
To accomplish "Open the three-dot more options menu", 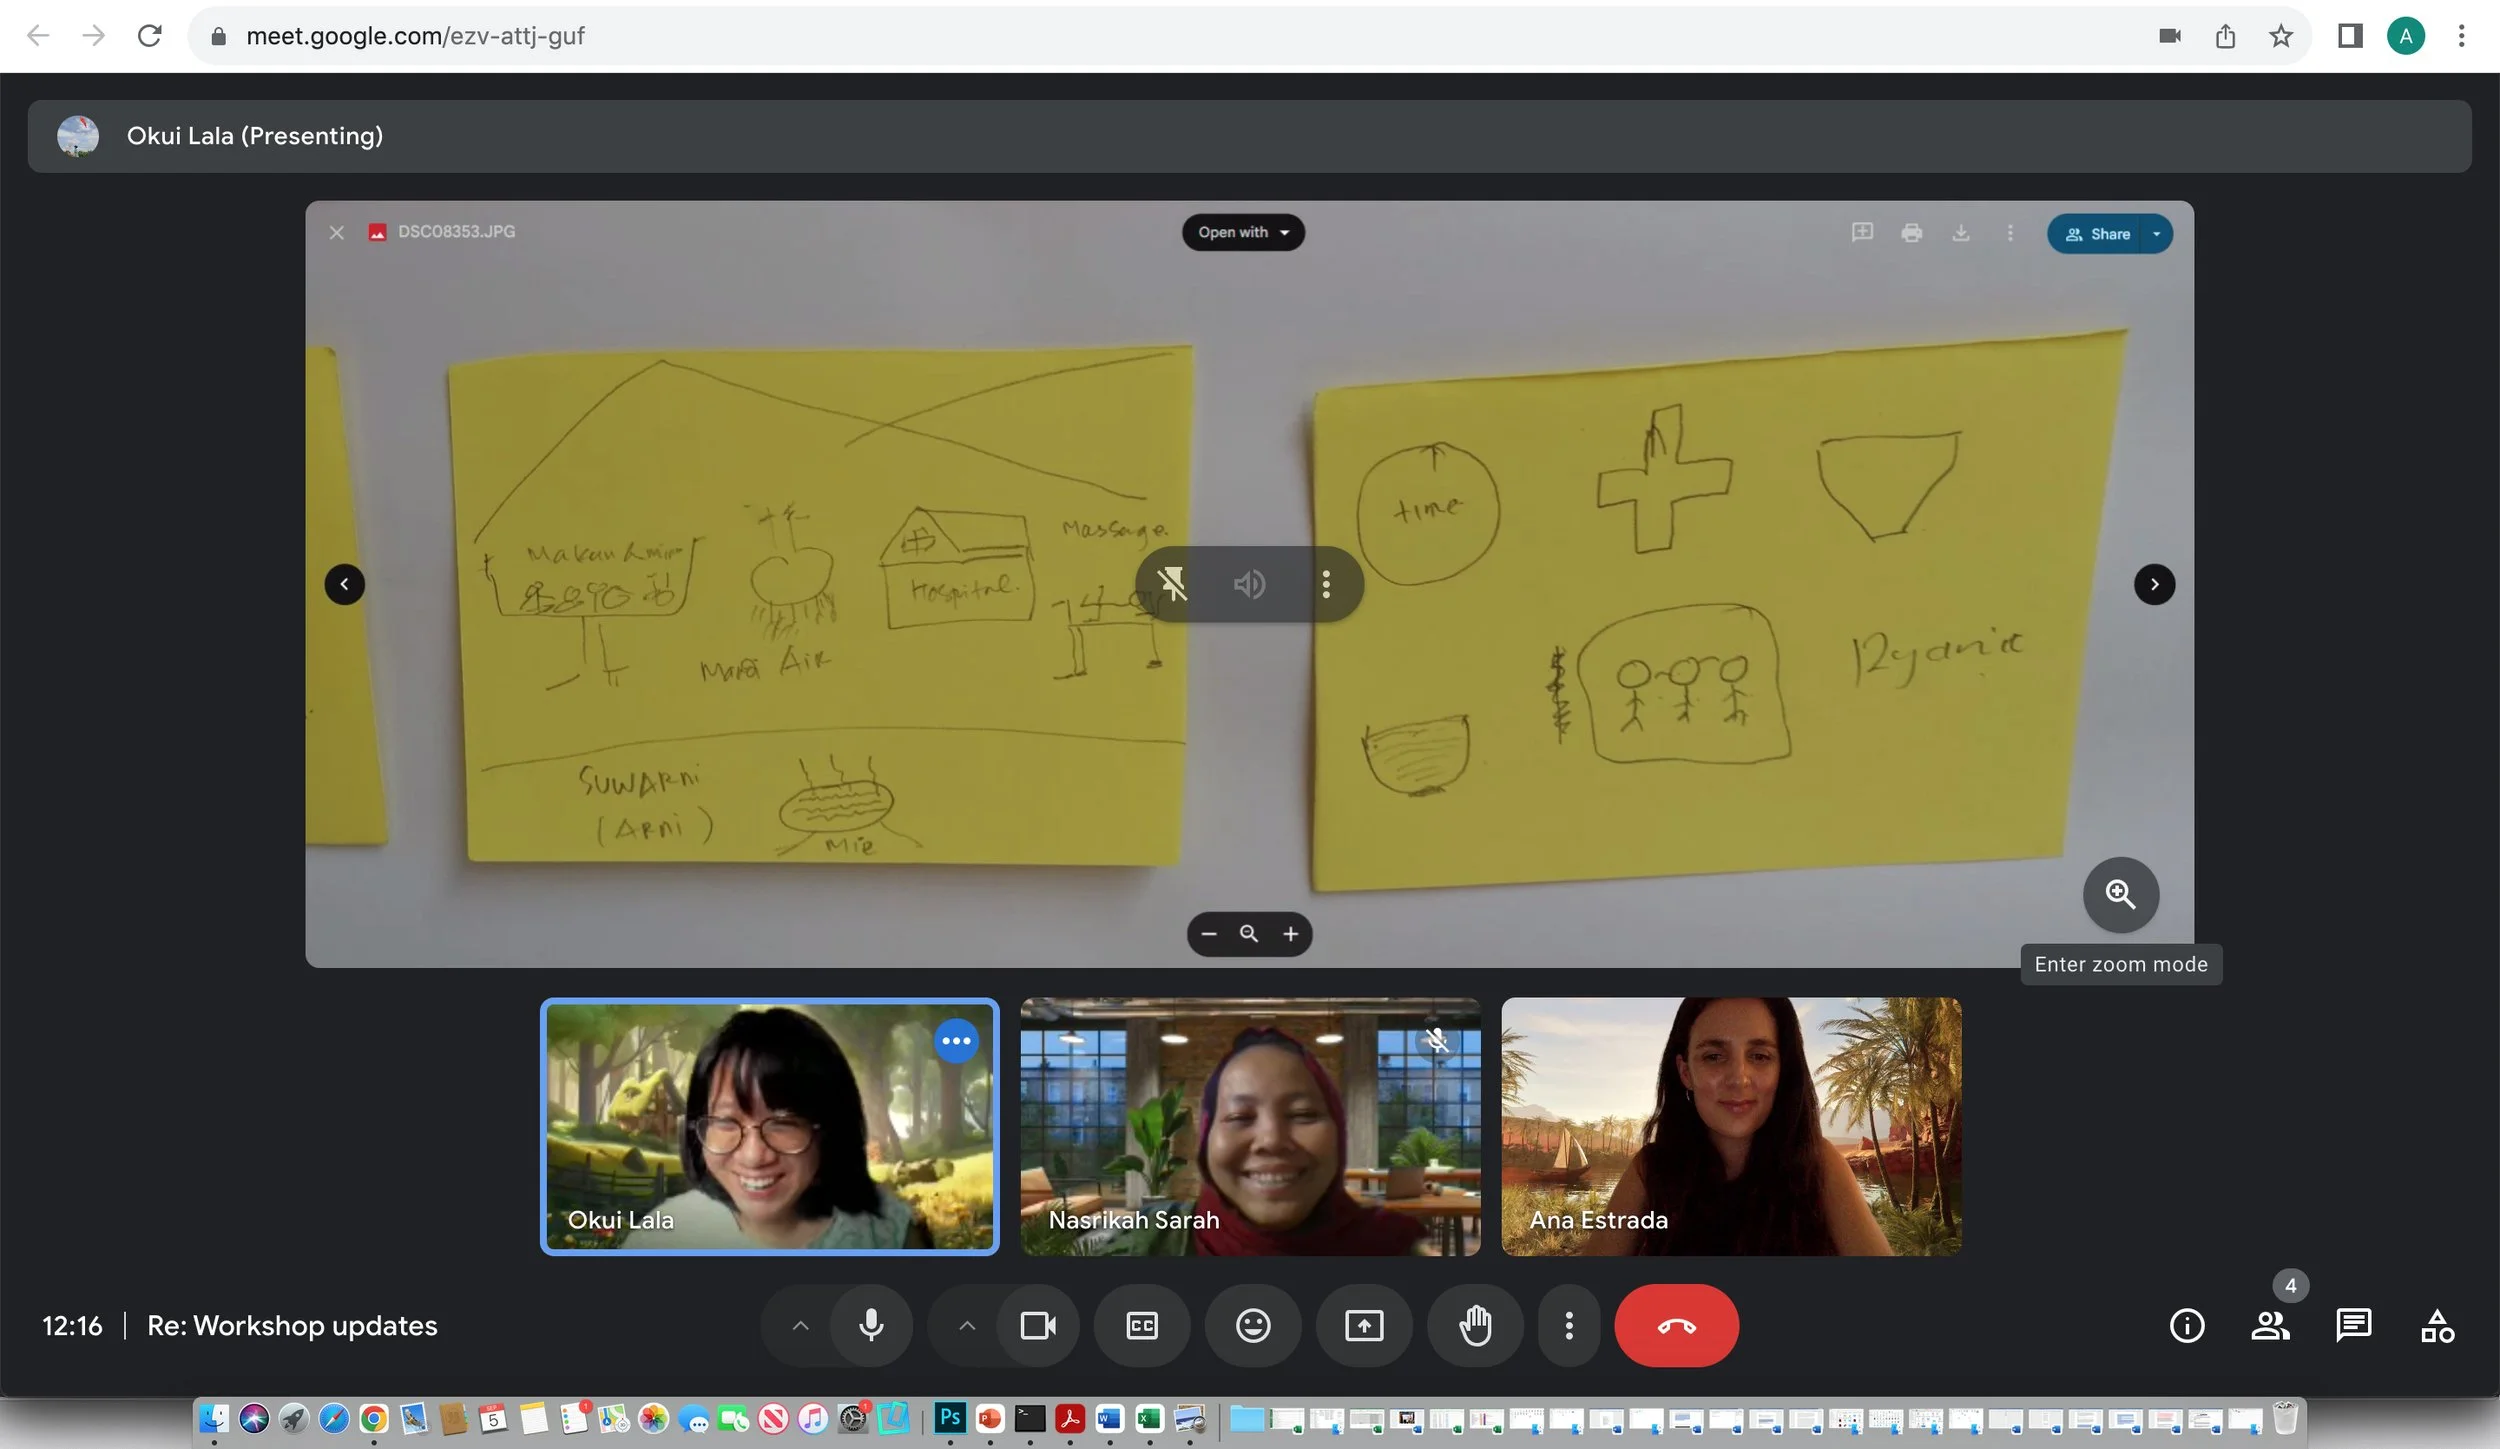I will point(1569,1326).
